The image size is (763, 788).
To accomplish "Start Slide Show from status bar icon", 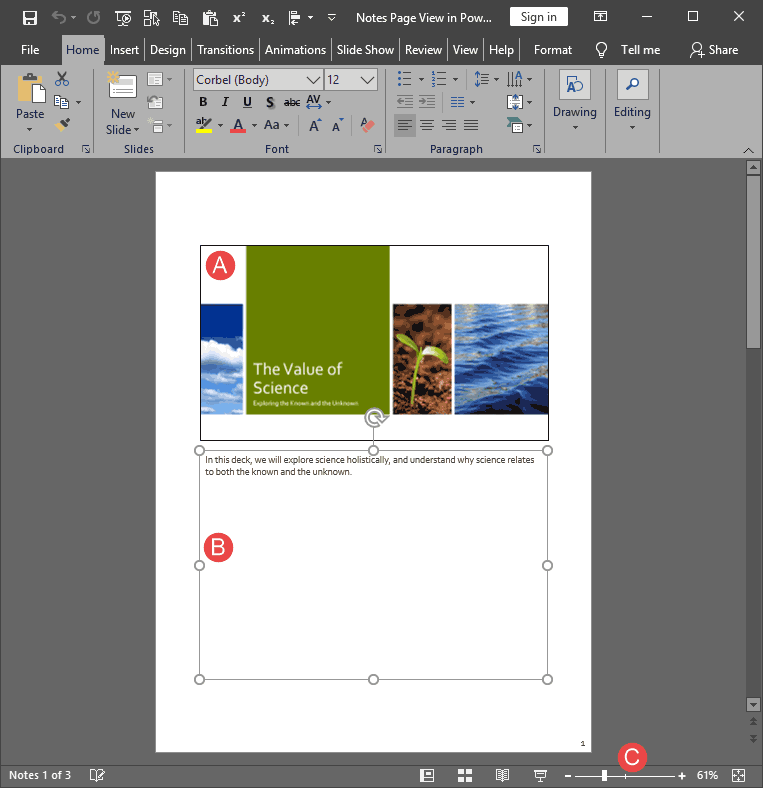I will (x=540, y=775).
